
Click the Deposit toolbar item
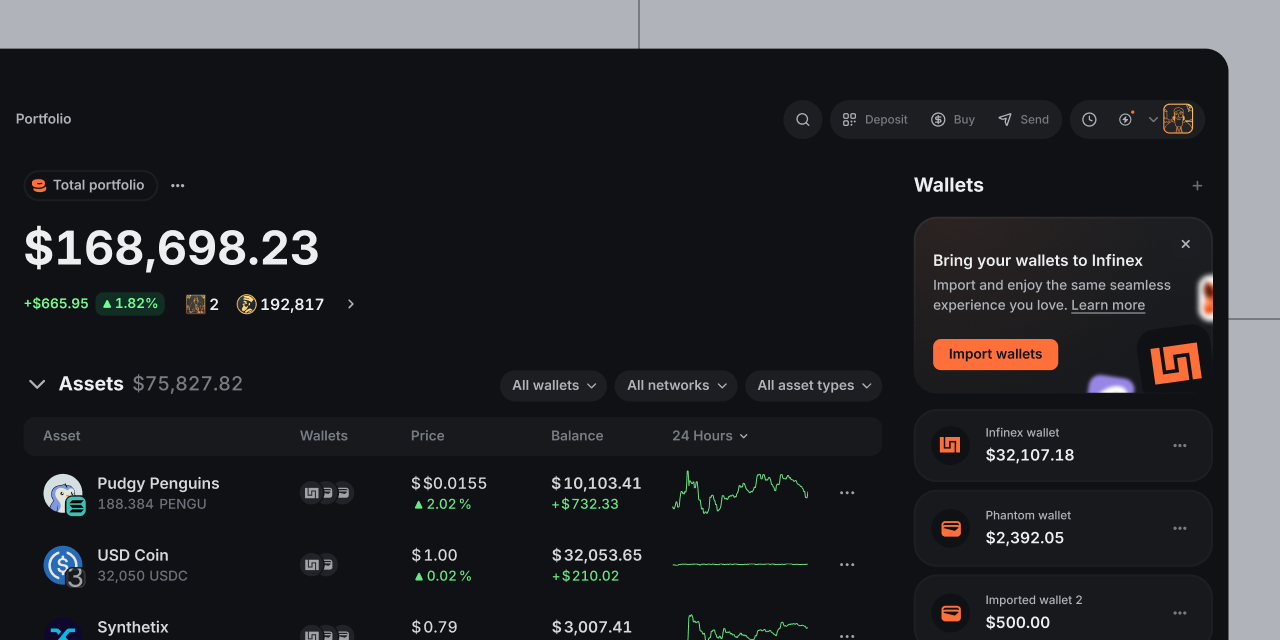pyautogui.click(x=875, y=120)
